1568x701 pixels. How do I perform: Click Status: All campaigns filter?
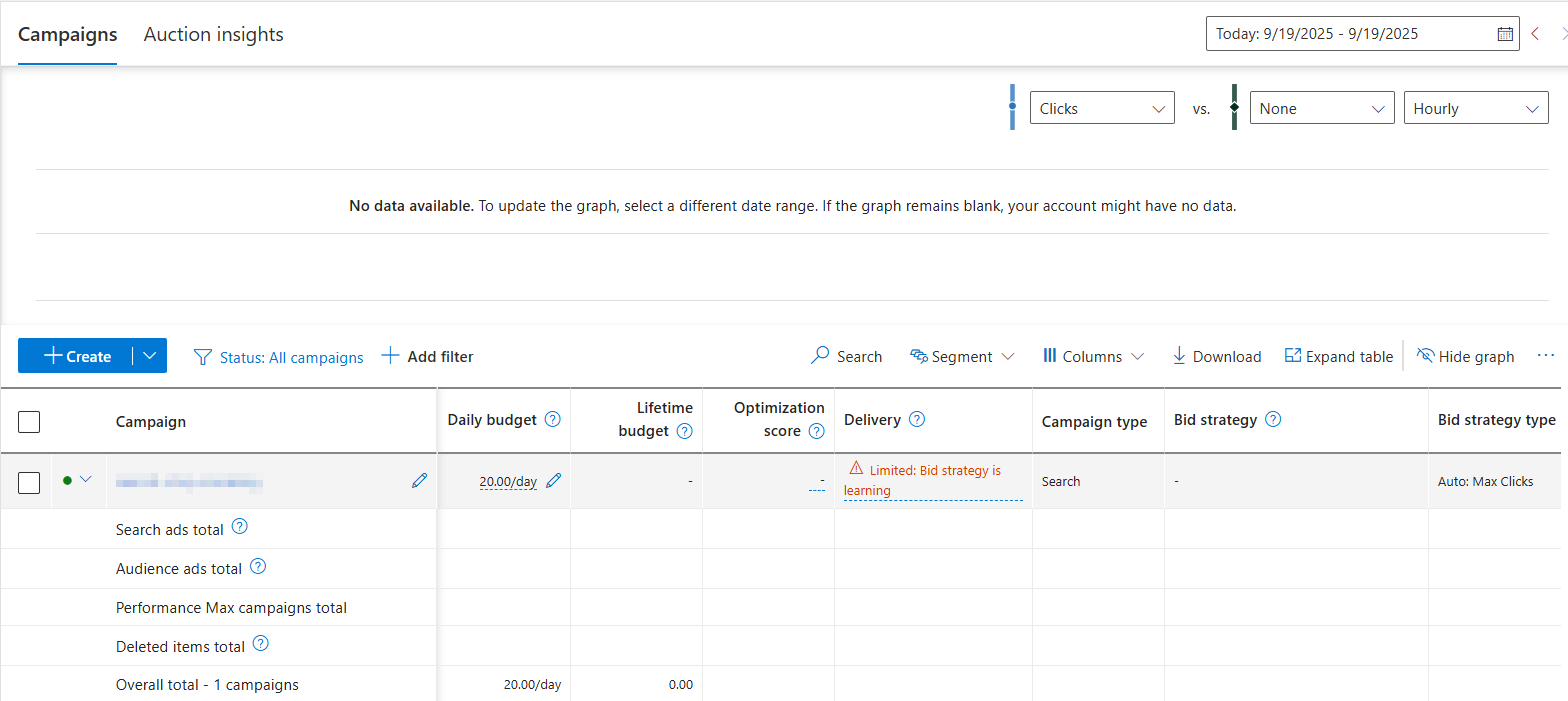coord(292,357)
